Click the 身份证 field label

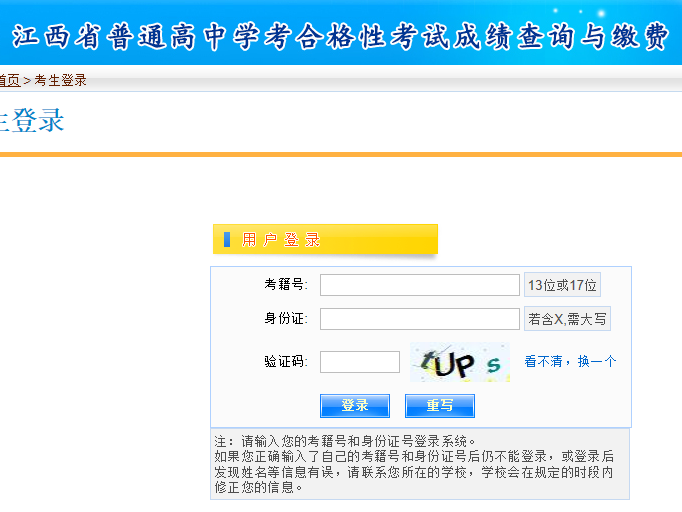(x=286, y=318)
